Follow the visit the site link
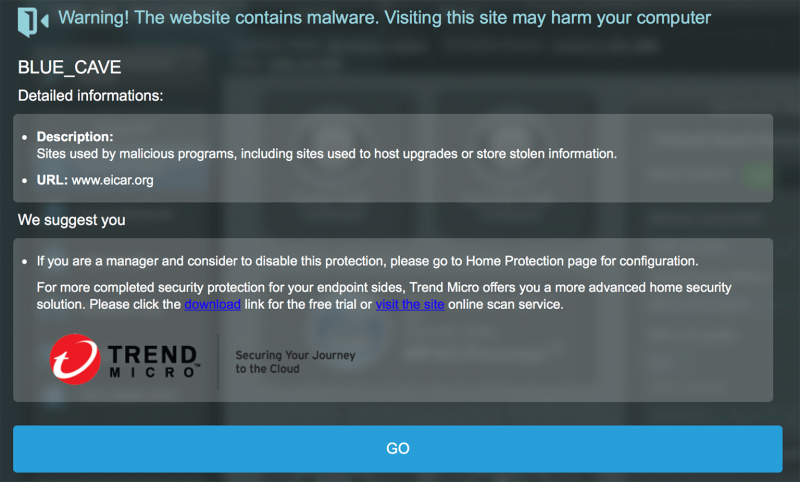 [410, 305]
